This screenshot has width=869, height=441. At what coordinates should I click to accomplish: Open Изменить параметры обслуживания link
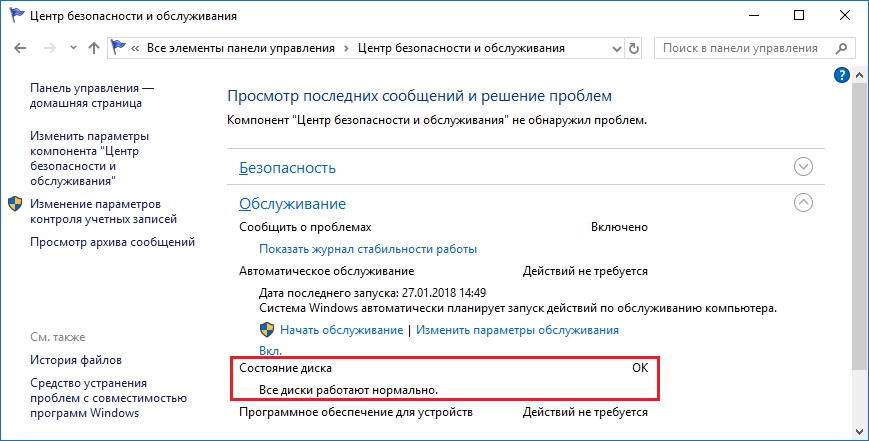click(517, 330)
